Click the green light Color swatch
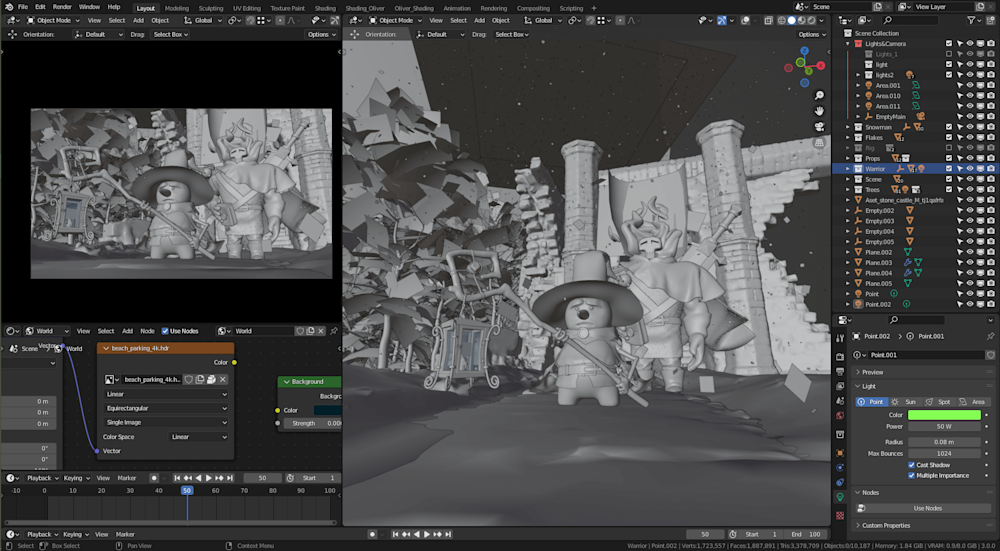 point(944,414)
